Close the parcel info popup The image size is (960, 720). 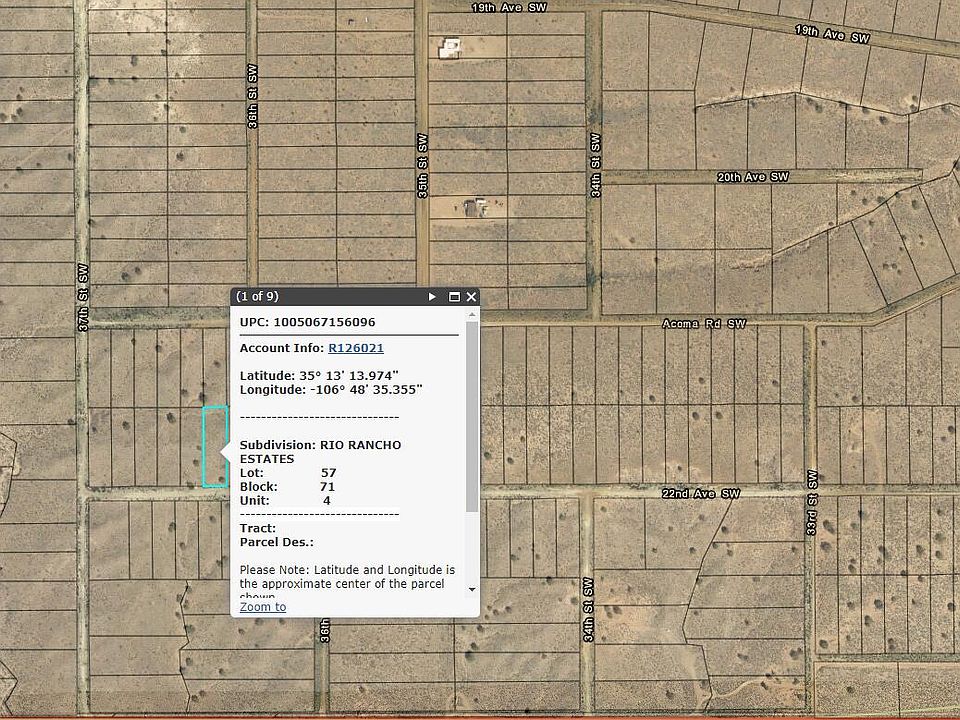click(x=471, y=297)
